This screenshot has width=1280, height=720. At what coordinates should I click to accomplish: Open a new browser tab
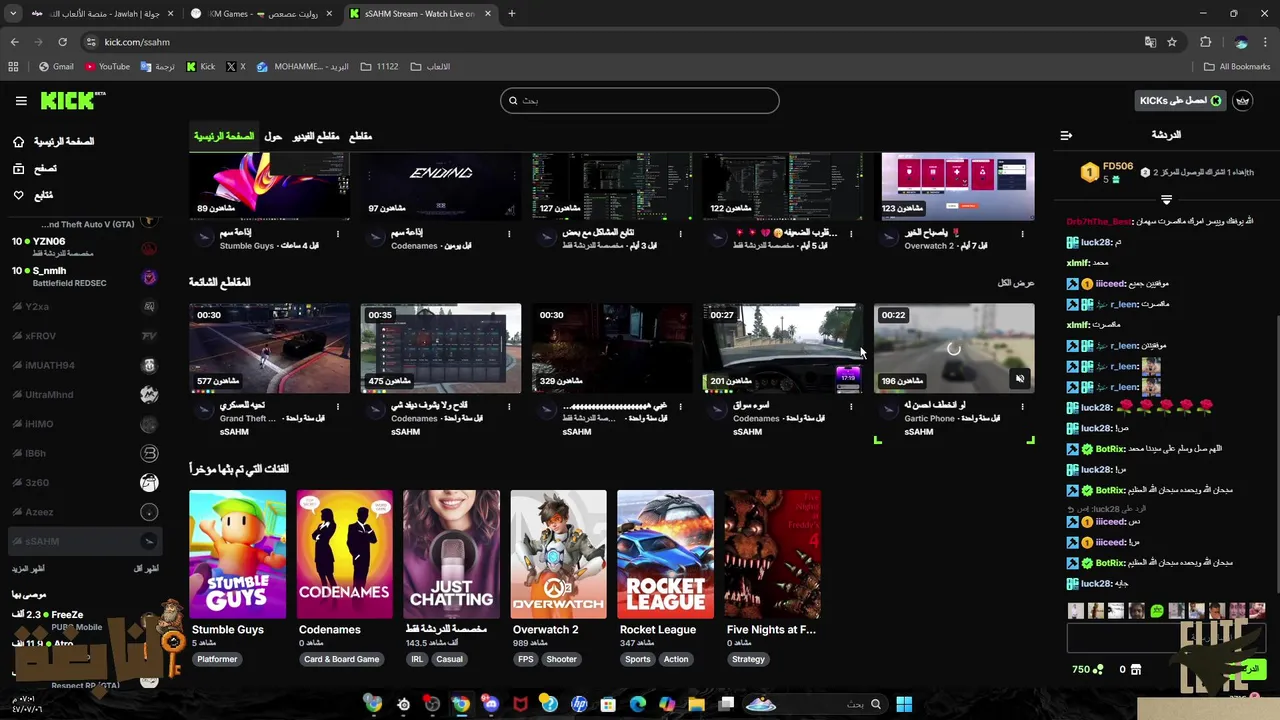coord(512,14)
